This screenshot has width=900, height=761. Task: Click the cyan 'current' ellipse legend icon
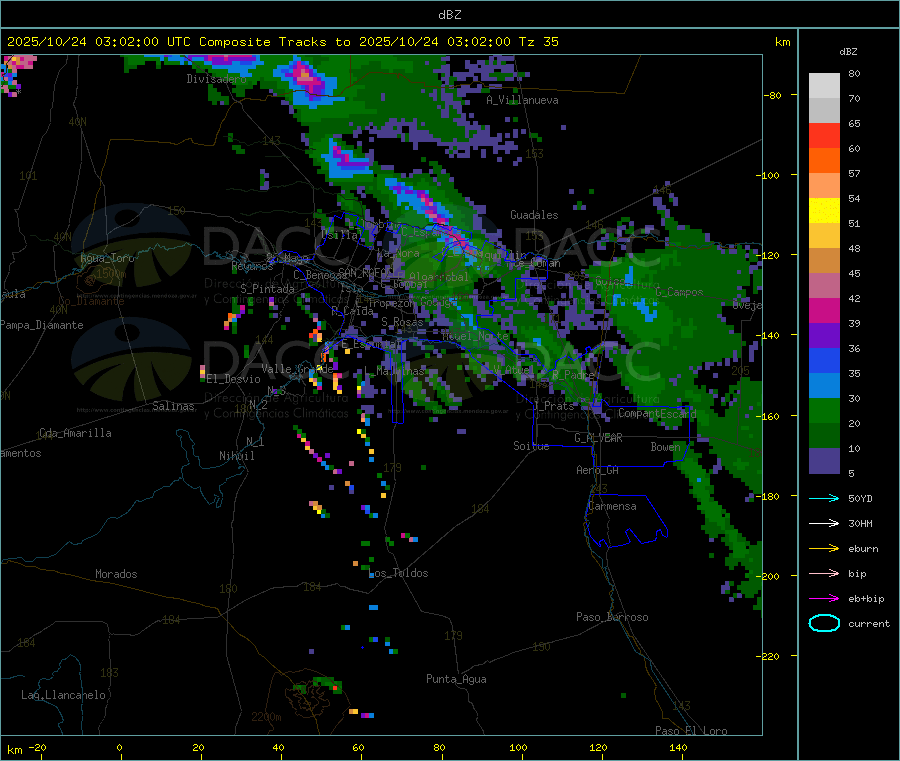pos(824,623)
